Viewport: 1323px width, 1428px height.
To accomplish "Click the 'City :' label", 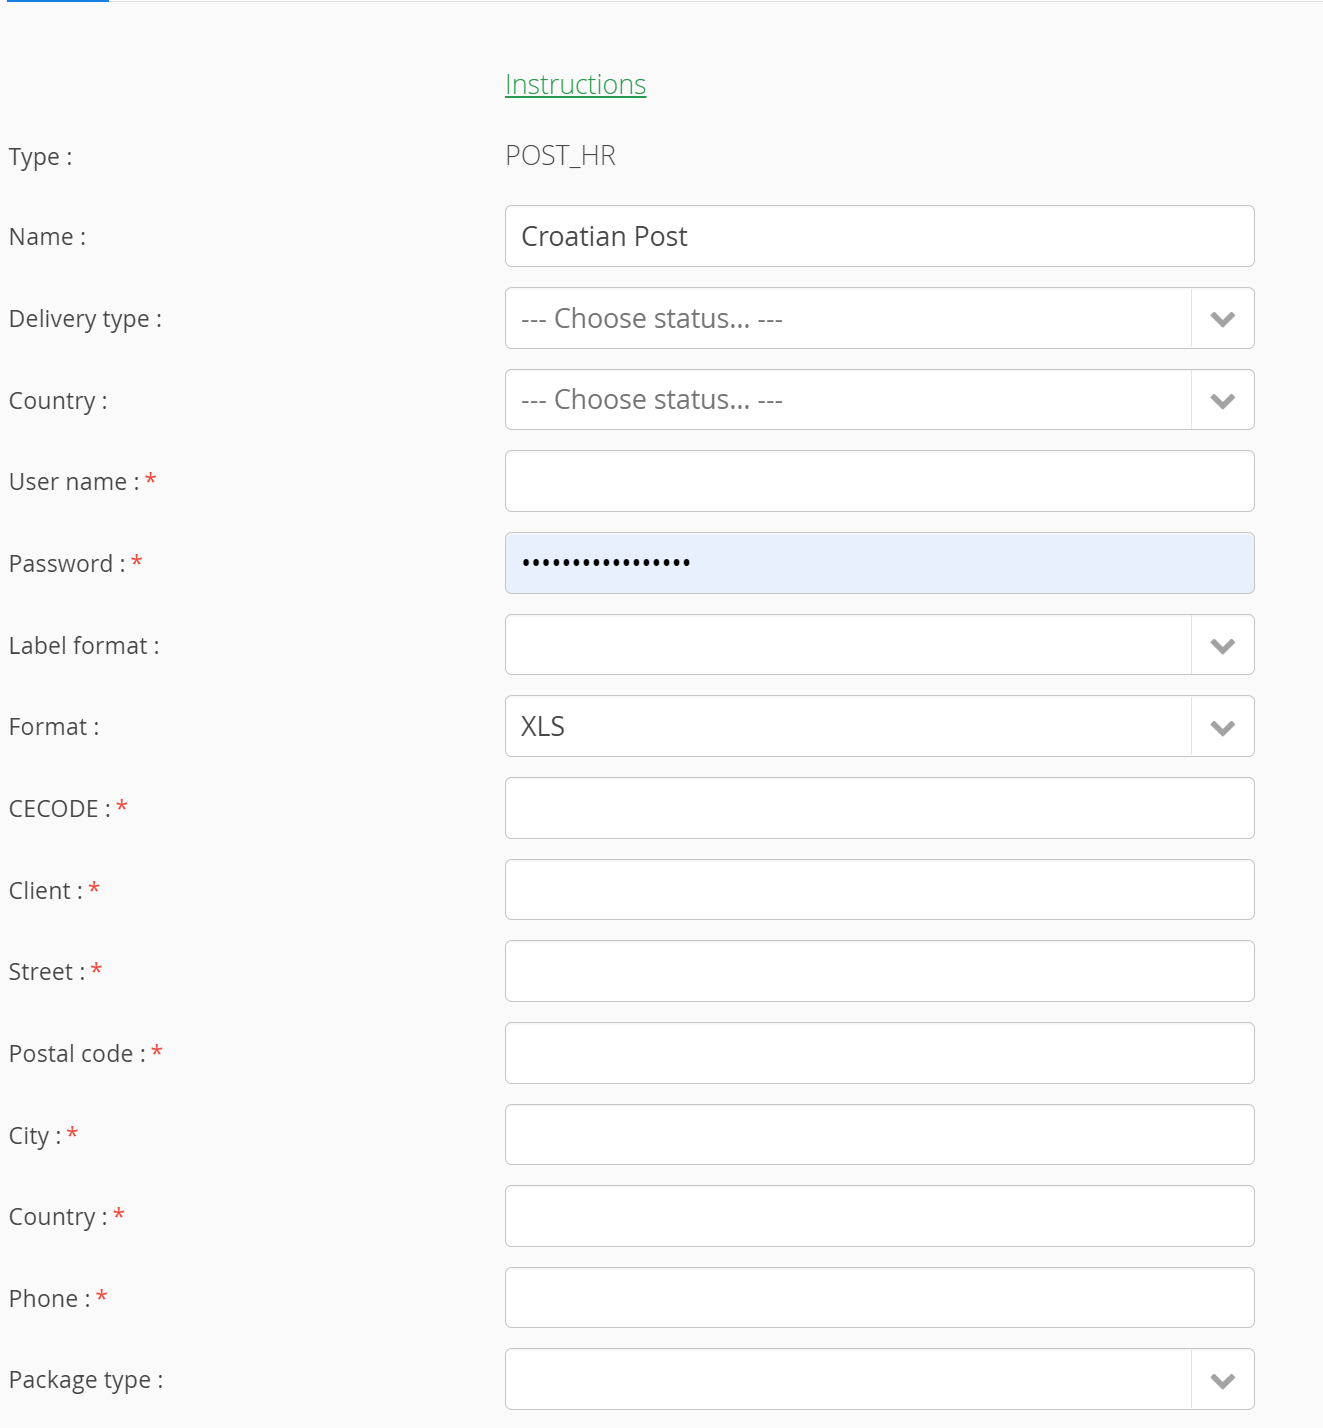I will (x=35, y=1136).
